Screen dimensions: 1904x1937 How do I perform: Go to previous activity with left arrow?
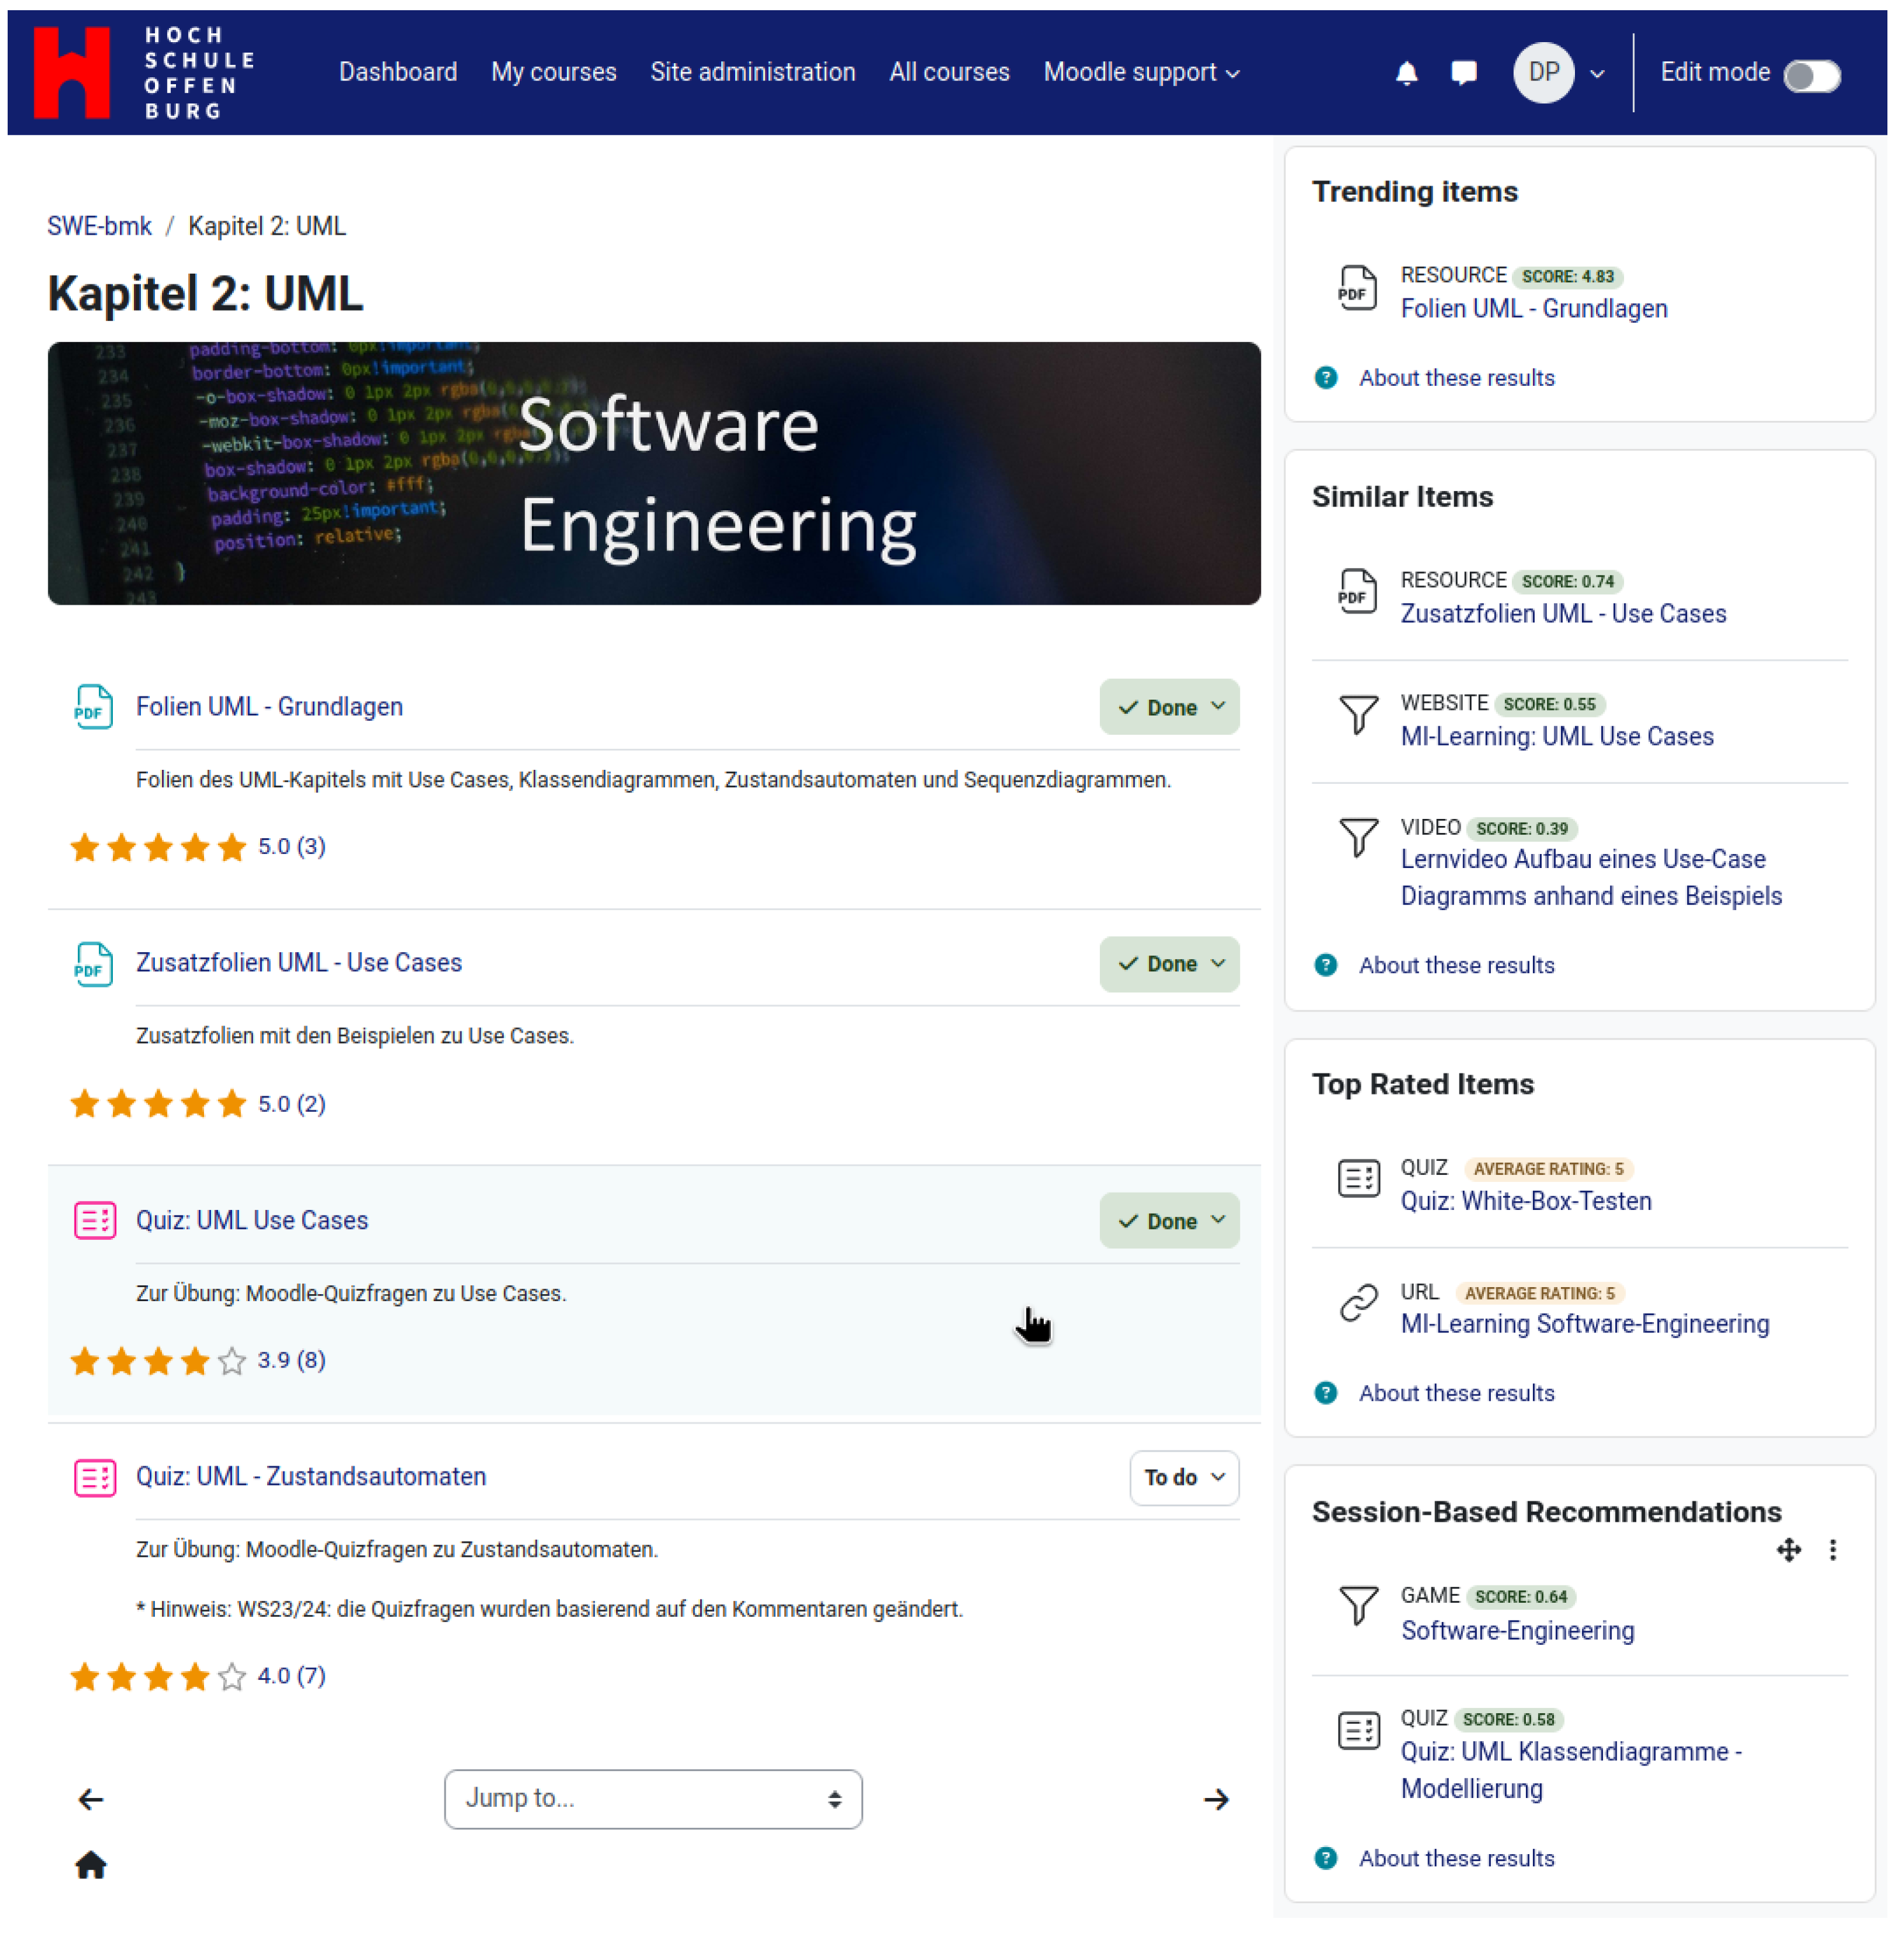[x=91, y=1799]
